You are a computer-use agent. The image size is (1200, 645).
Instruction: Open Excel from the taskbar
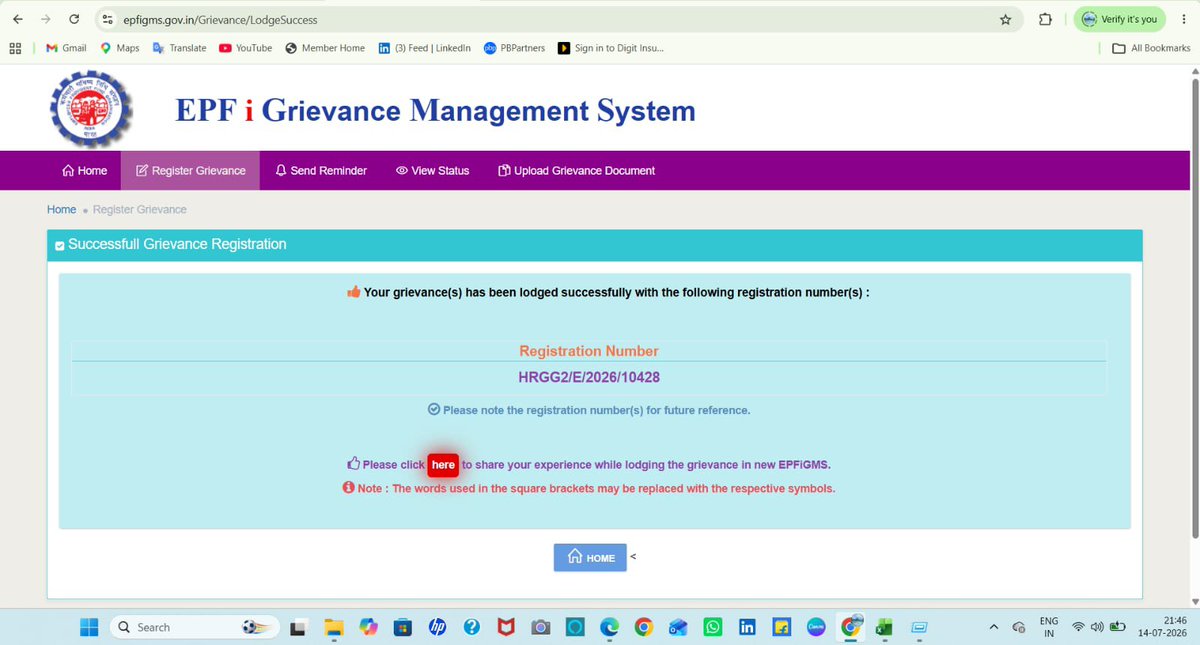(885, 627)
